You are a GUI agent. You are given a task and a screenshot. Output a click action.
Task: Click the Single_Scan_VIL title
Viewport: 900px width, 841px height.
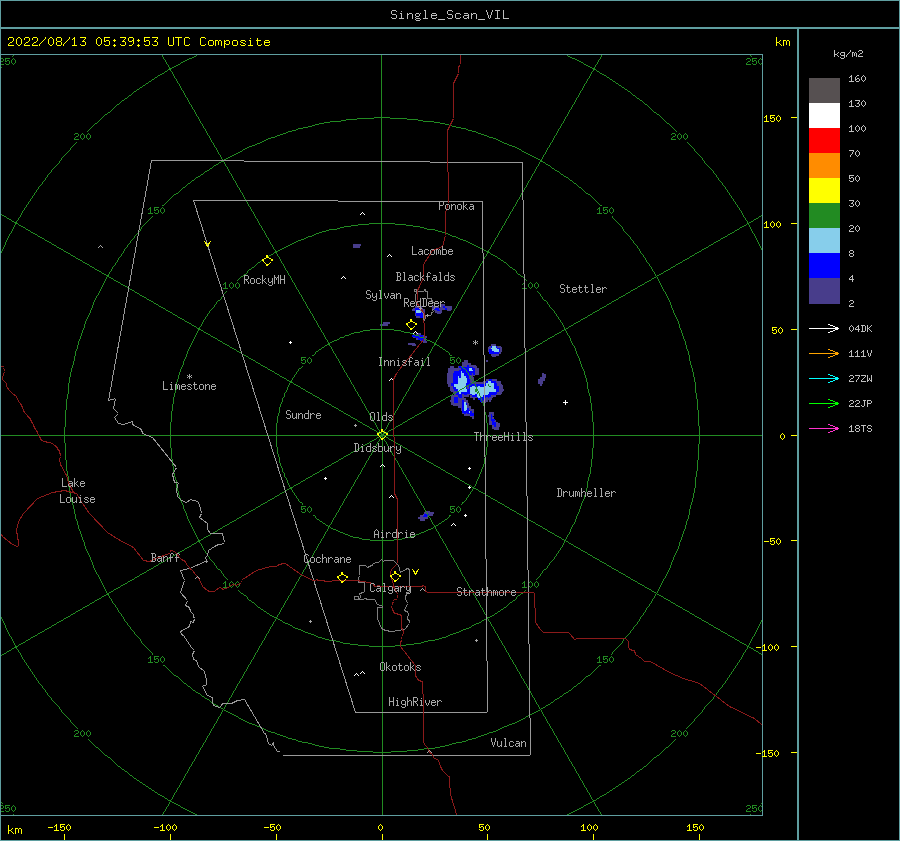point(449,14)
